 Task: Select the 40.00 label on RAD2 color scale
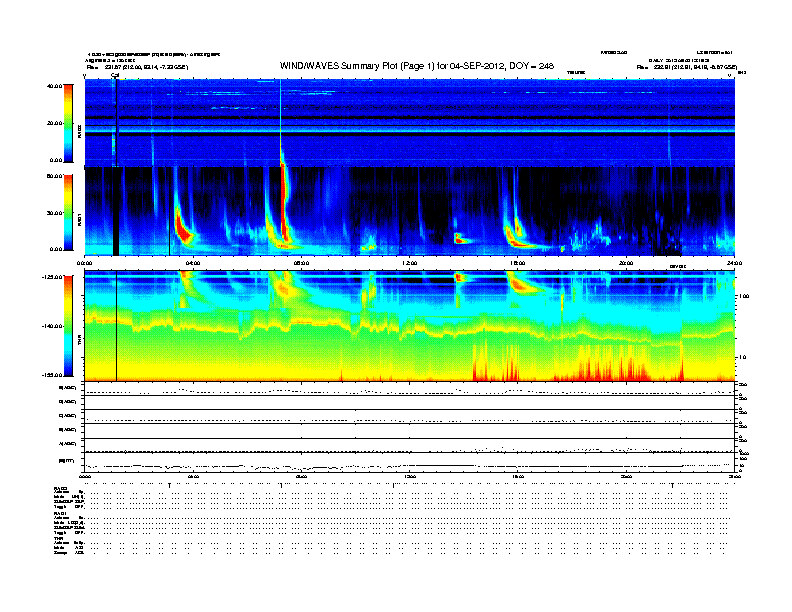pos(55,86)
